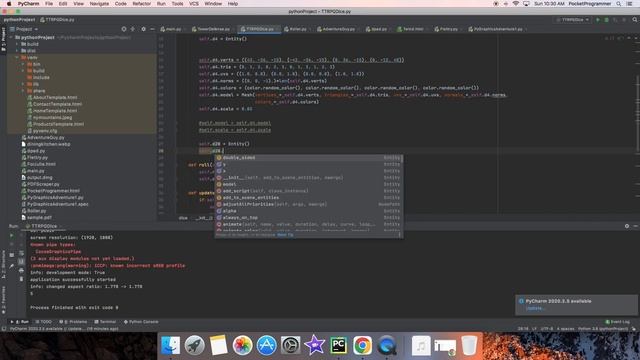Open the Terminal tool window tab
The image size is (640, 360).
point(105,322)
